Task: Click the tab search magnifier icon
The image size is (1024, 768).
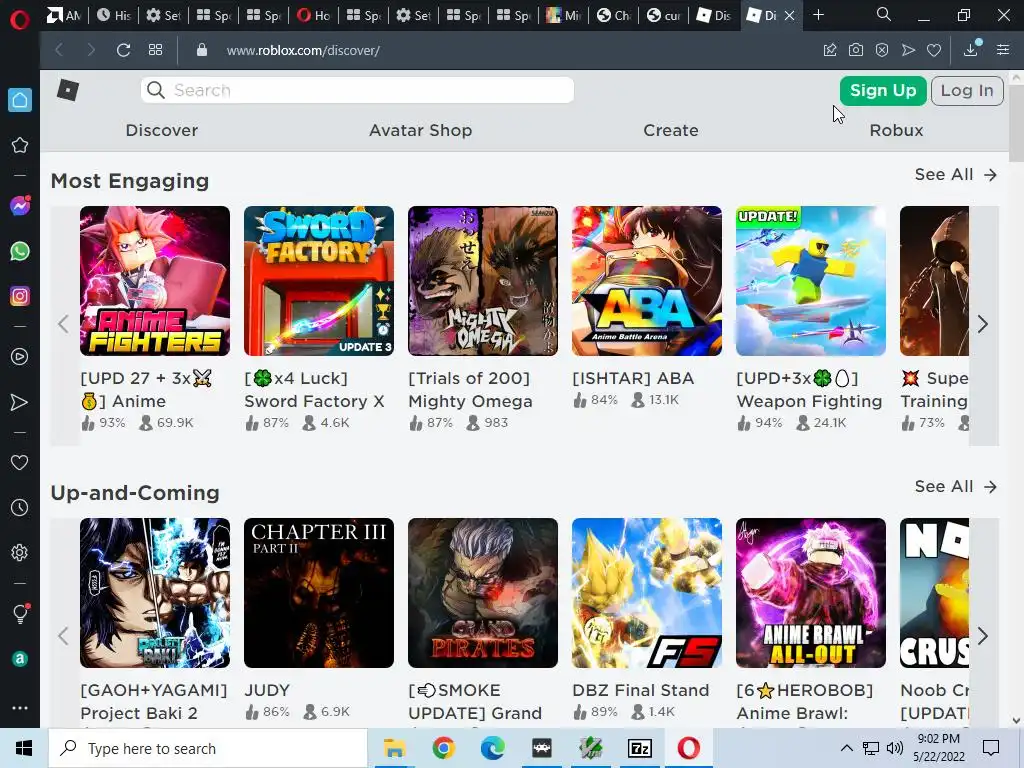Action: [x=884, y=14]
